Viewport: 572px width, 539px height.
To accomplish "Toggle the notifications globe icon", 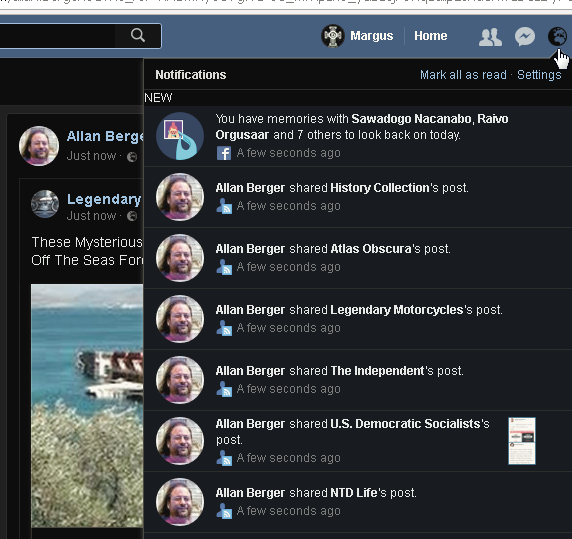I will pyautogui.click(x=557, y=36).
